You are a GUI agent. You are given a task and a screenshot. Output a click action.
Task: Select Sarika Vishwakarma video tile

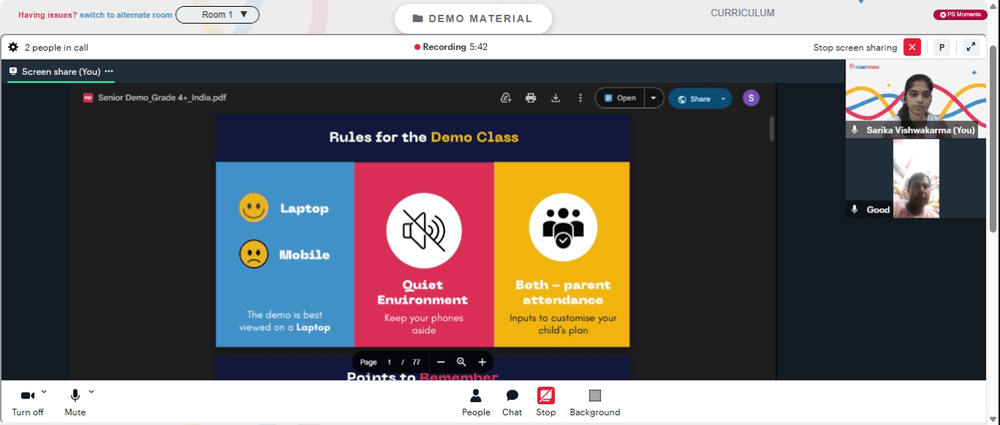click(916, 99)
